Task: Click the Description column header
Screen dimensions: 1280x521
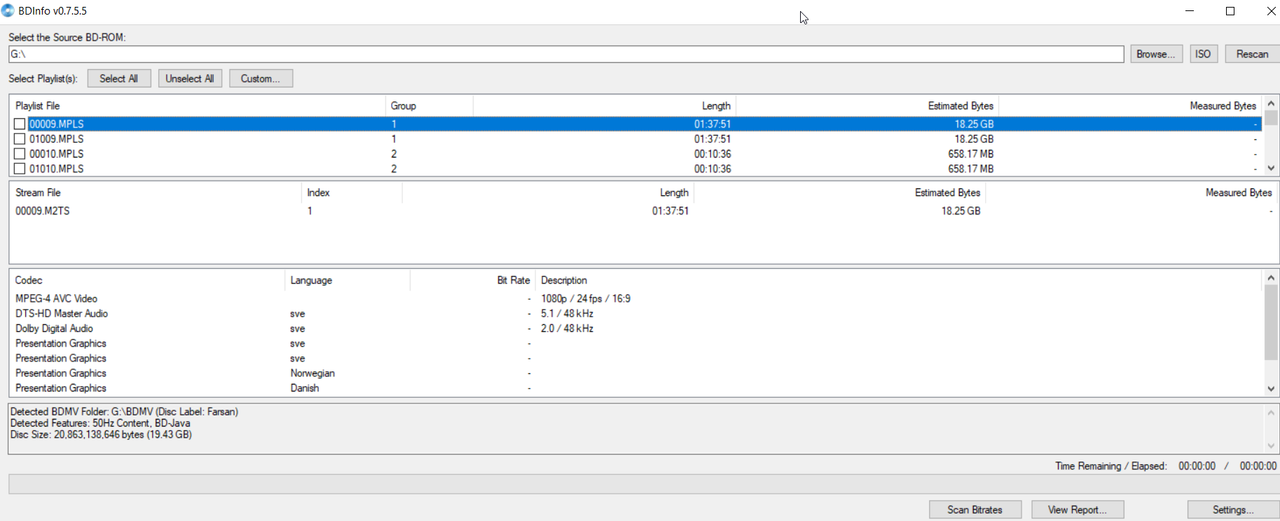Action: click(898, 280)
